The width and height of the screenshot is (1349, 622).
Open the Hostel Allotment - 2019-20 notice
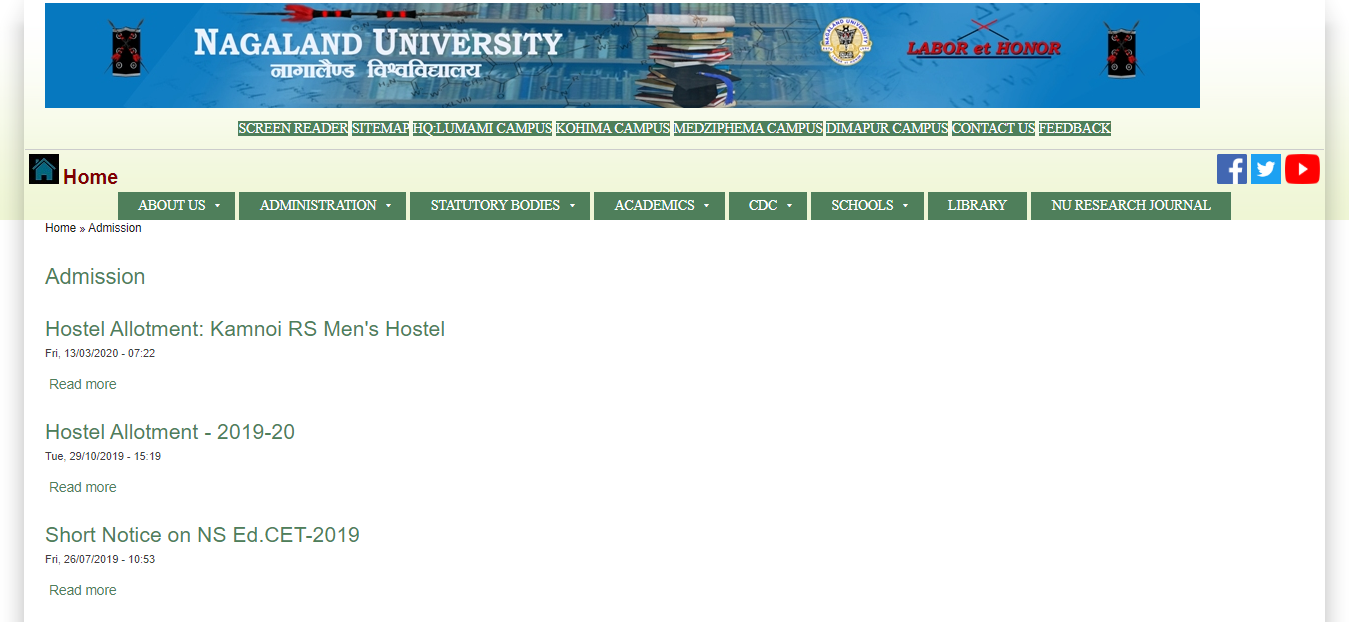[x=169, y=432]
